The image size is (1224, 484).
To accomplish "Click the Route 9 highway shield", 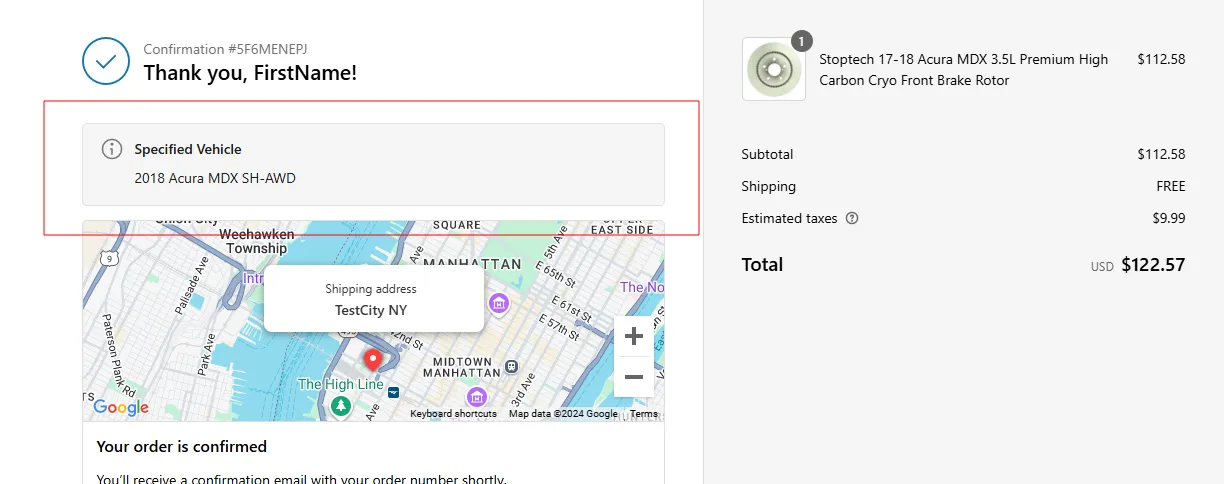I will (110, 258).
